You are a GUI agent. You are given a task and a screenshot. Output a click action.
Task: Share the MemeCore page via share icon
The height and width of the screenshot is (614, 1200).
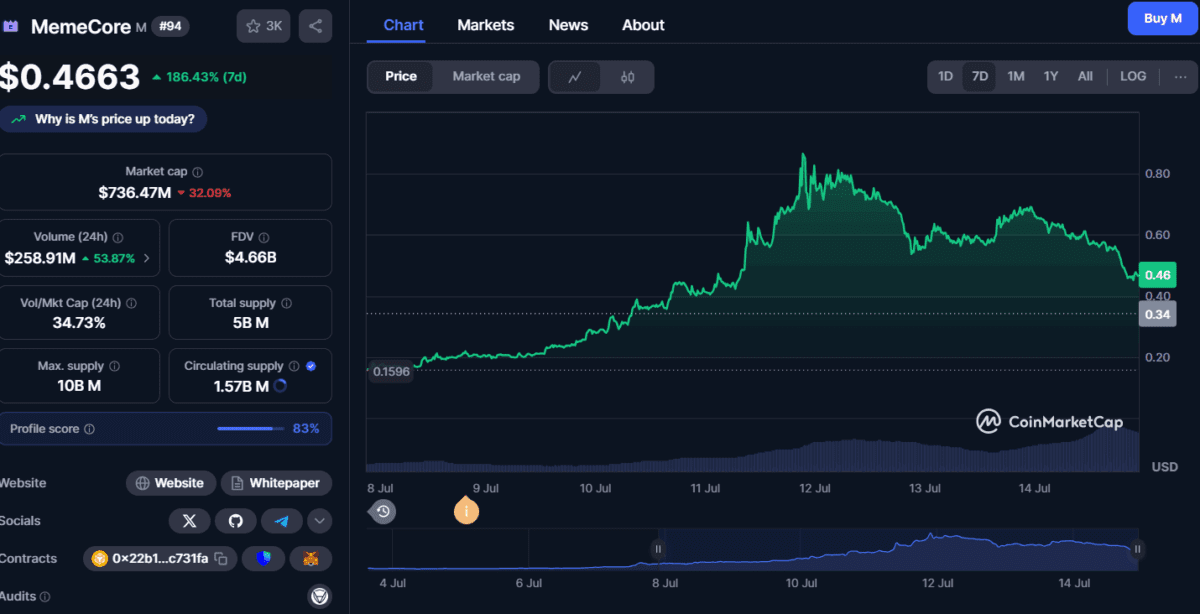click(x=315, y=26)
